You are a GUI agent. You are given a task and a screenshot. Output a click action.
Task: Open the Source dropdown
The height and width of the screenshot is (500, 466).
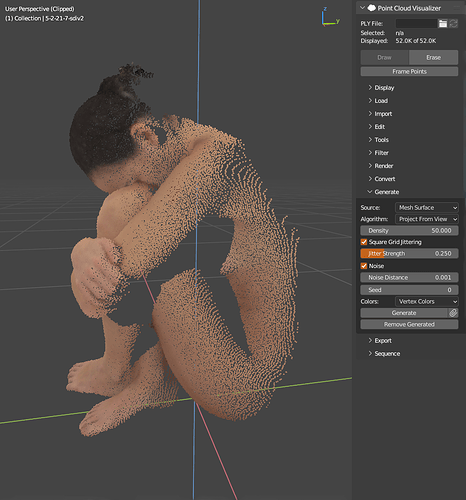point(427,208)
